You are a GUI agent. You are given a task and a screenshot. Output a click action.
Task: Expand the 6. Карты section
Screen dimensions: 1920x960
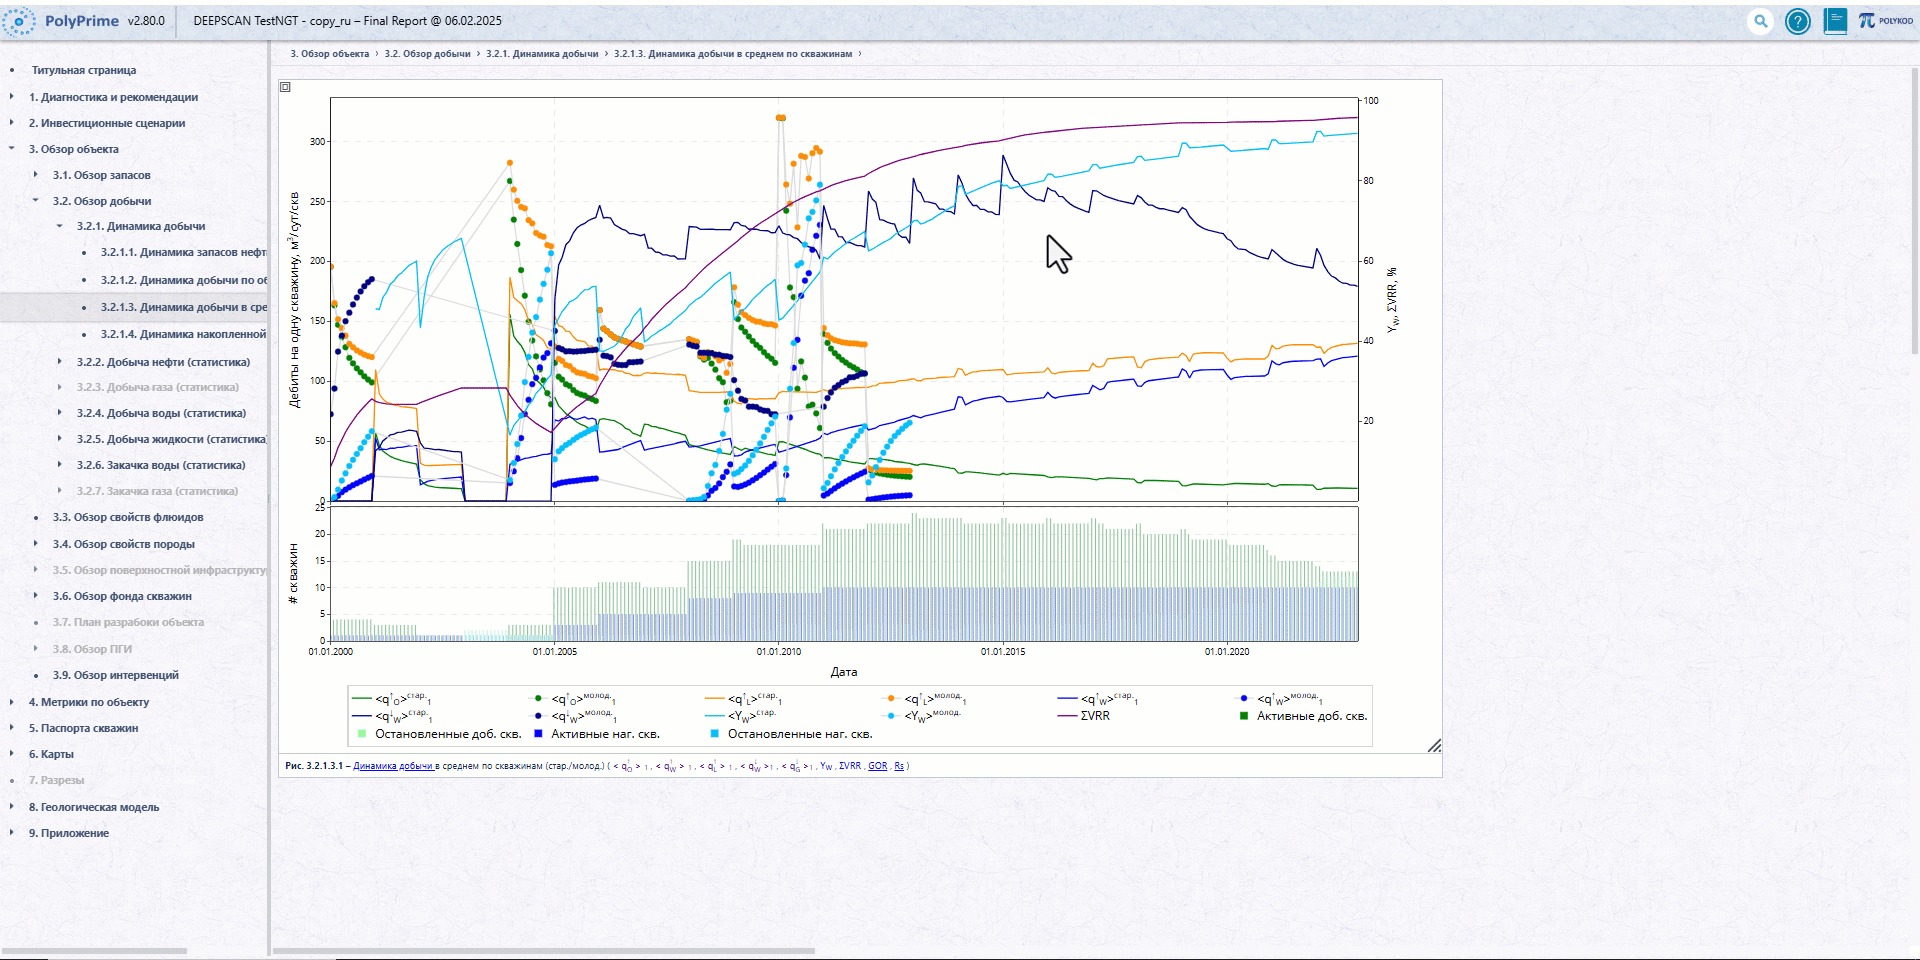(x=11, y=754)
